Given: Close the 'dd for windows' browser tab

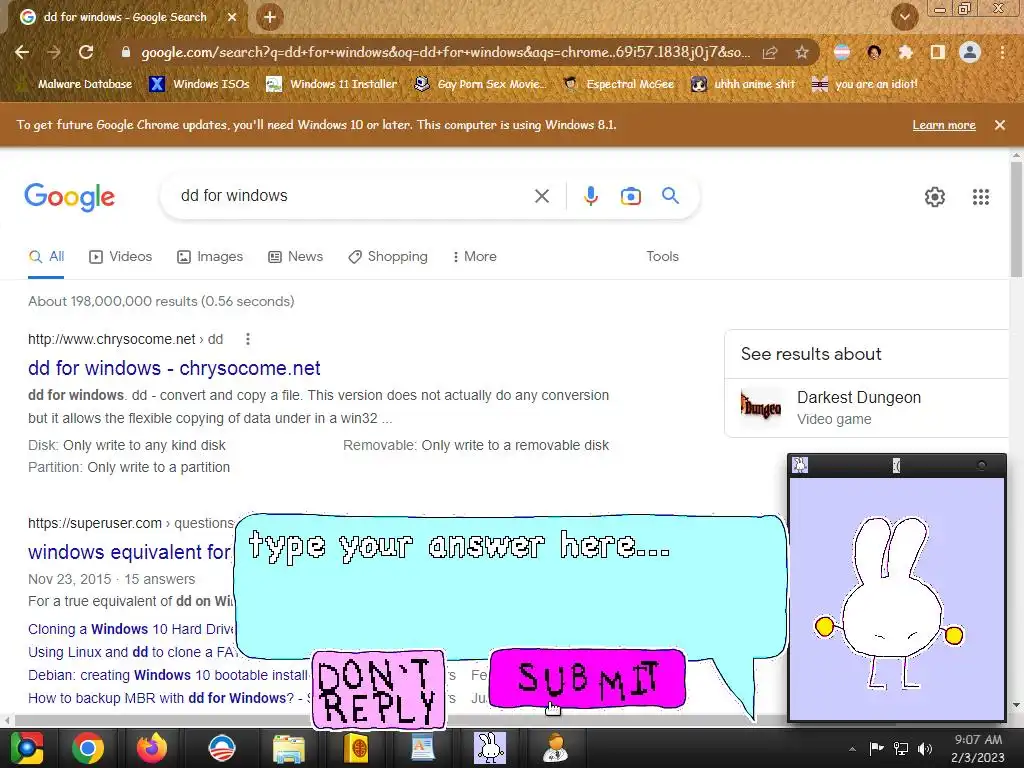Looking at the screenshot, I should click(232, 17).
